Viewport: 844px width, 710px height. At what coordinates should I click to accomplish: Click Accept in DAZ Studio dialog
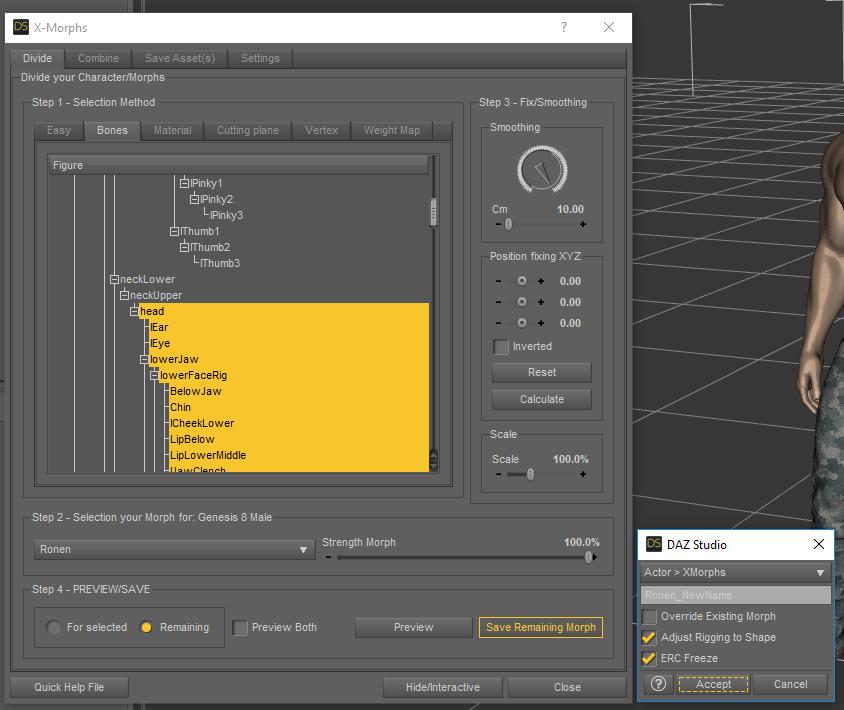click(x=713, y=684)
